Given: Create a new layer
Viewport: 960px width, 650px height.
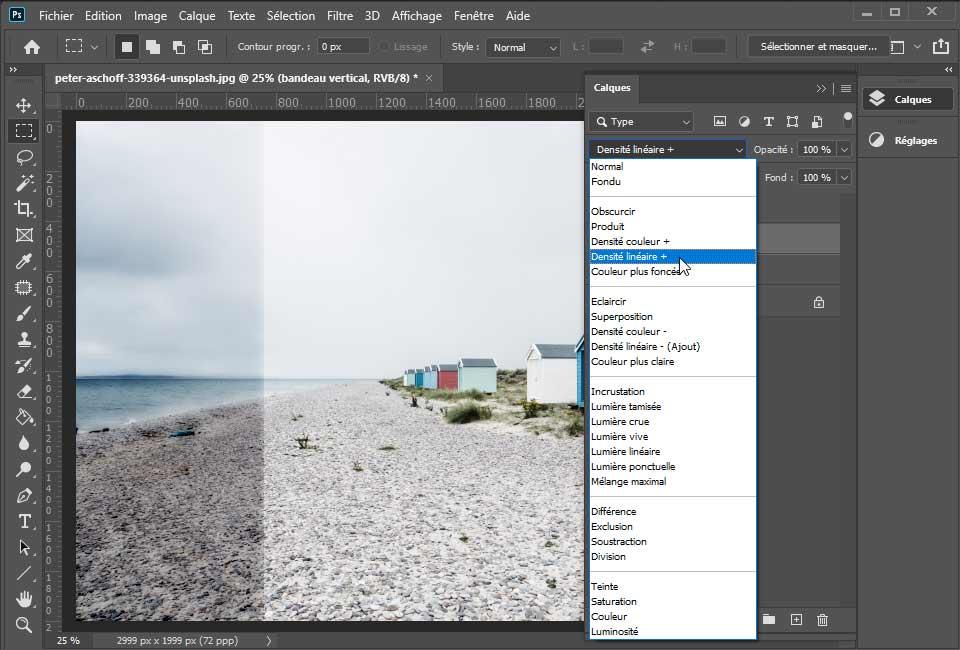Looking at the screenshot, I should [796, 620].
